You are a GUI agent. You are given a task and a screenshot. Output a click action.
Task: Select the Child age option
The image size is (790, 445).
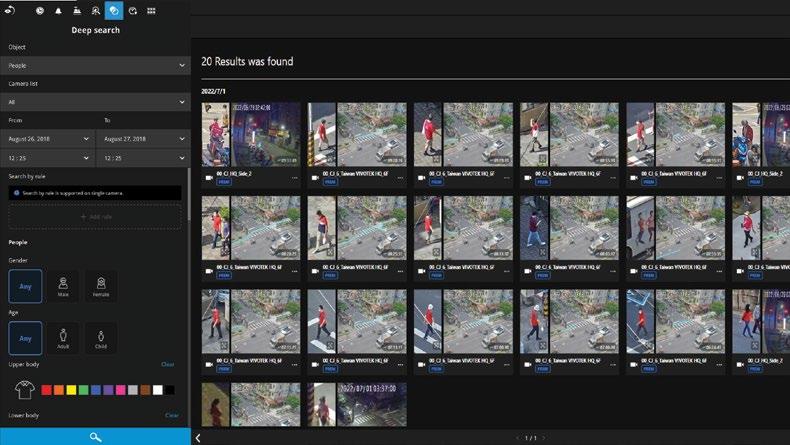101,338
